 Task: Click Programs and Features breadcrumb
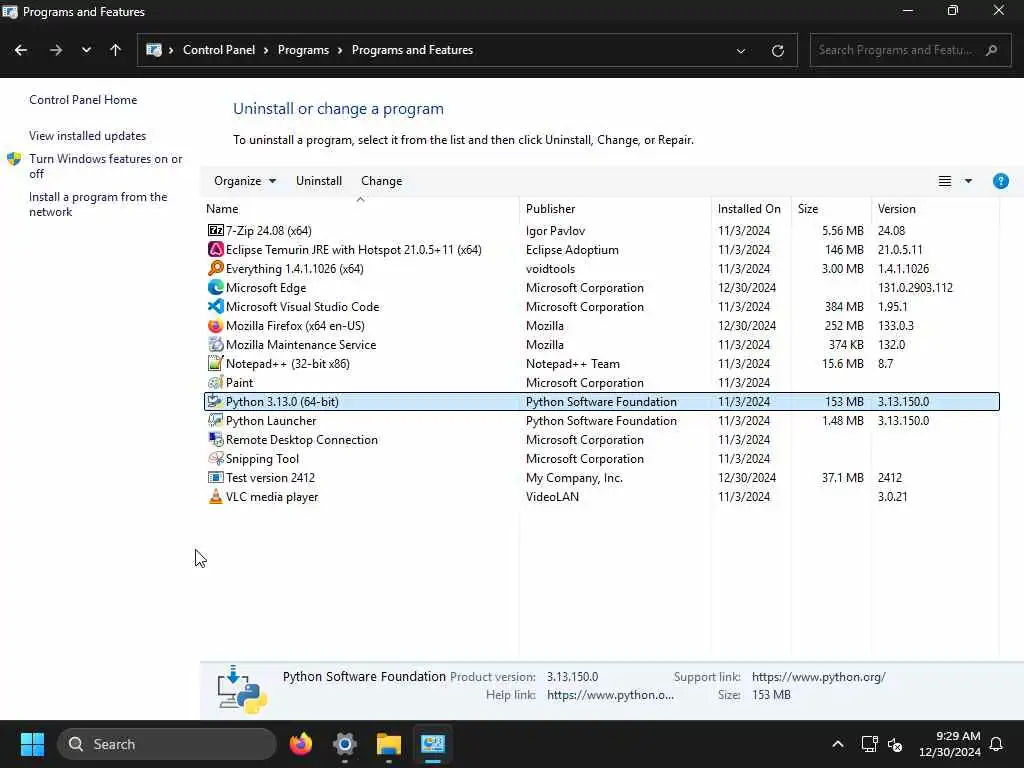click(412, 50)
